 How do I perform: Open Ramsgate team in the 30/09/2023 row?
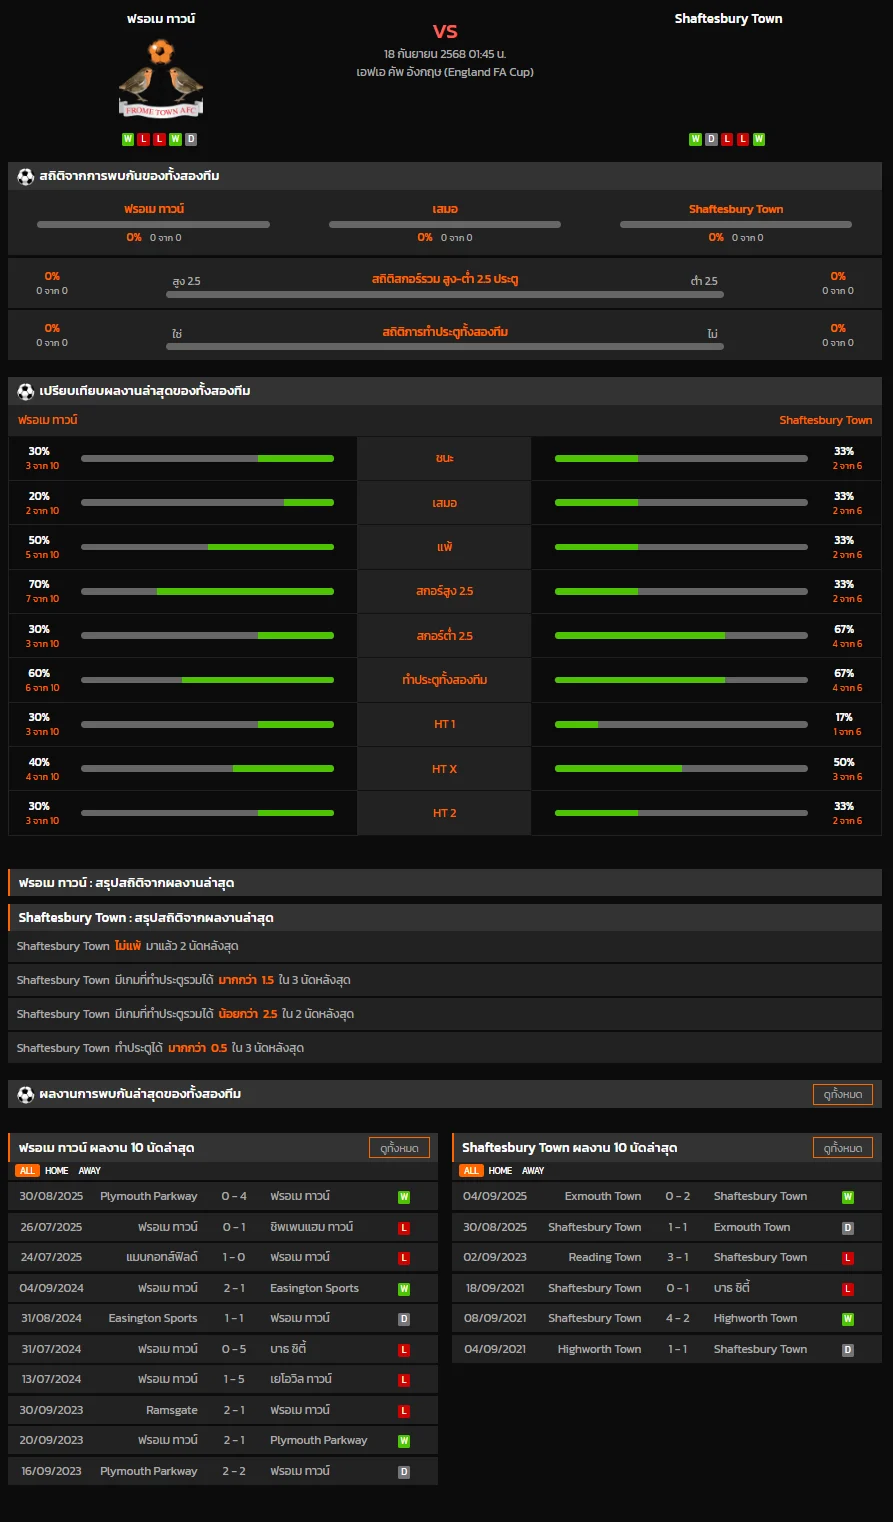[172, 1411]
